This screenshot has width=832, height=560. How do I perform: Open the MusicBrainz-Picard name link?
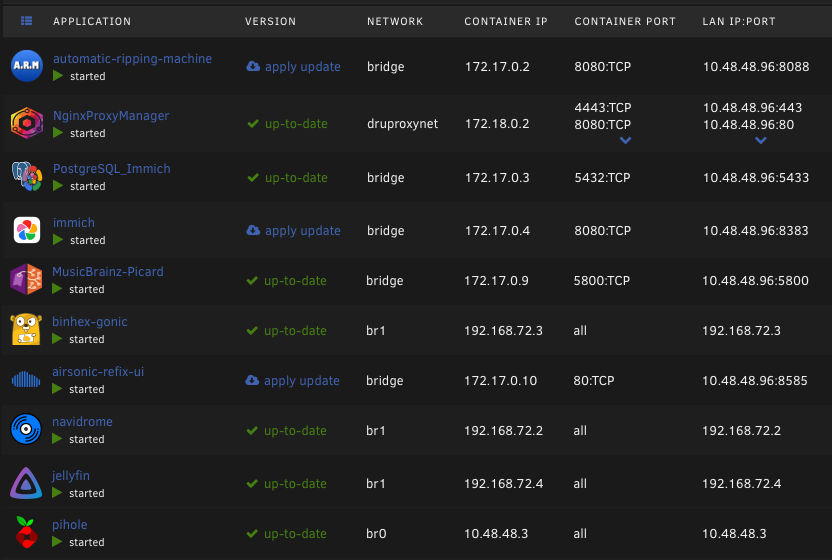pyautogui.click(x=108, y=271)
